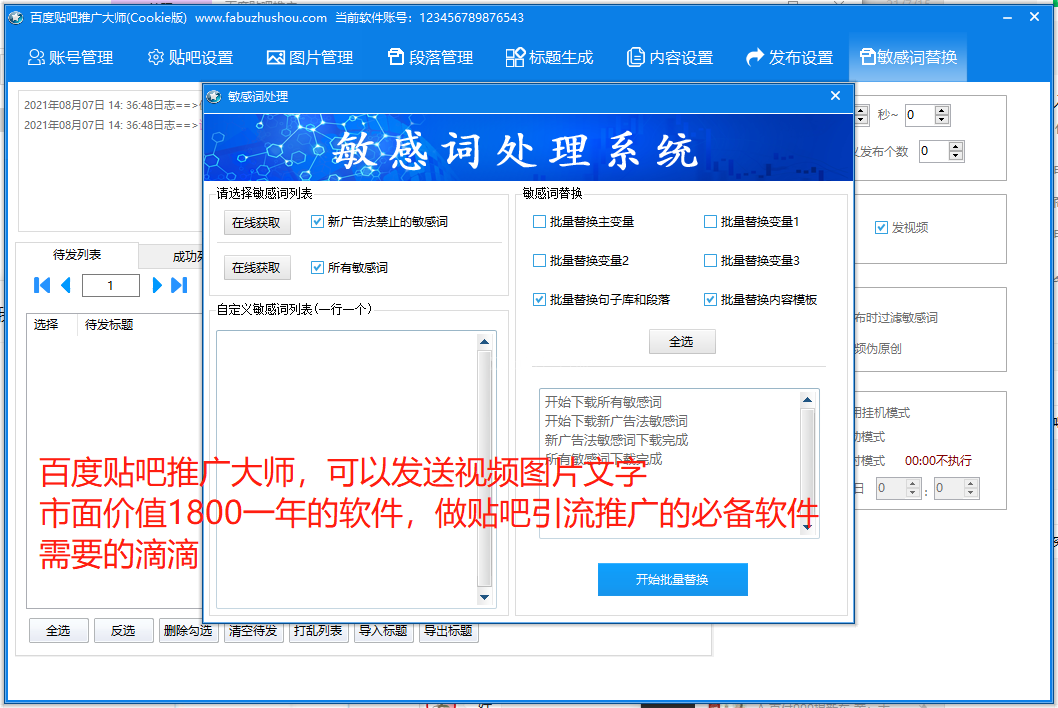Toggle the 发视频 checkbox
Viewport: 1058px width, 708px height.
[881, 227]
